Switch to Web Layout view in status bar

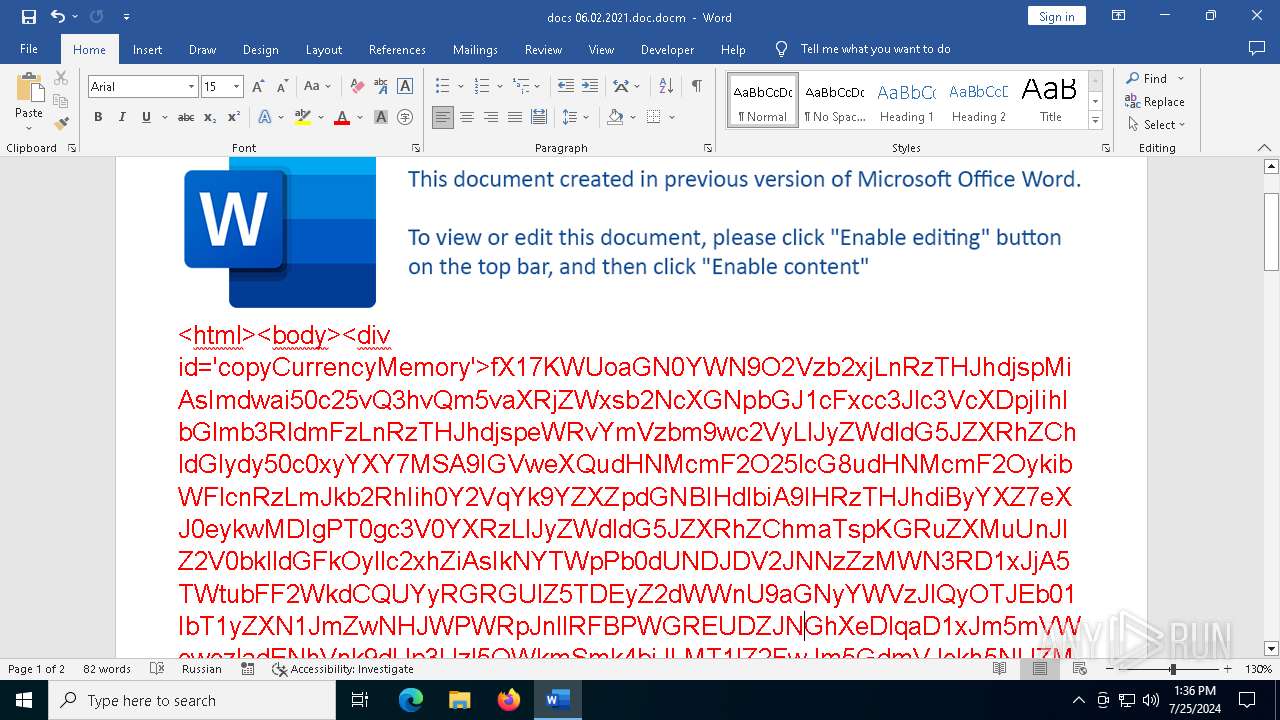[1081, 669]
